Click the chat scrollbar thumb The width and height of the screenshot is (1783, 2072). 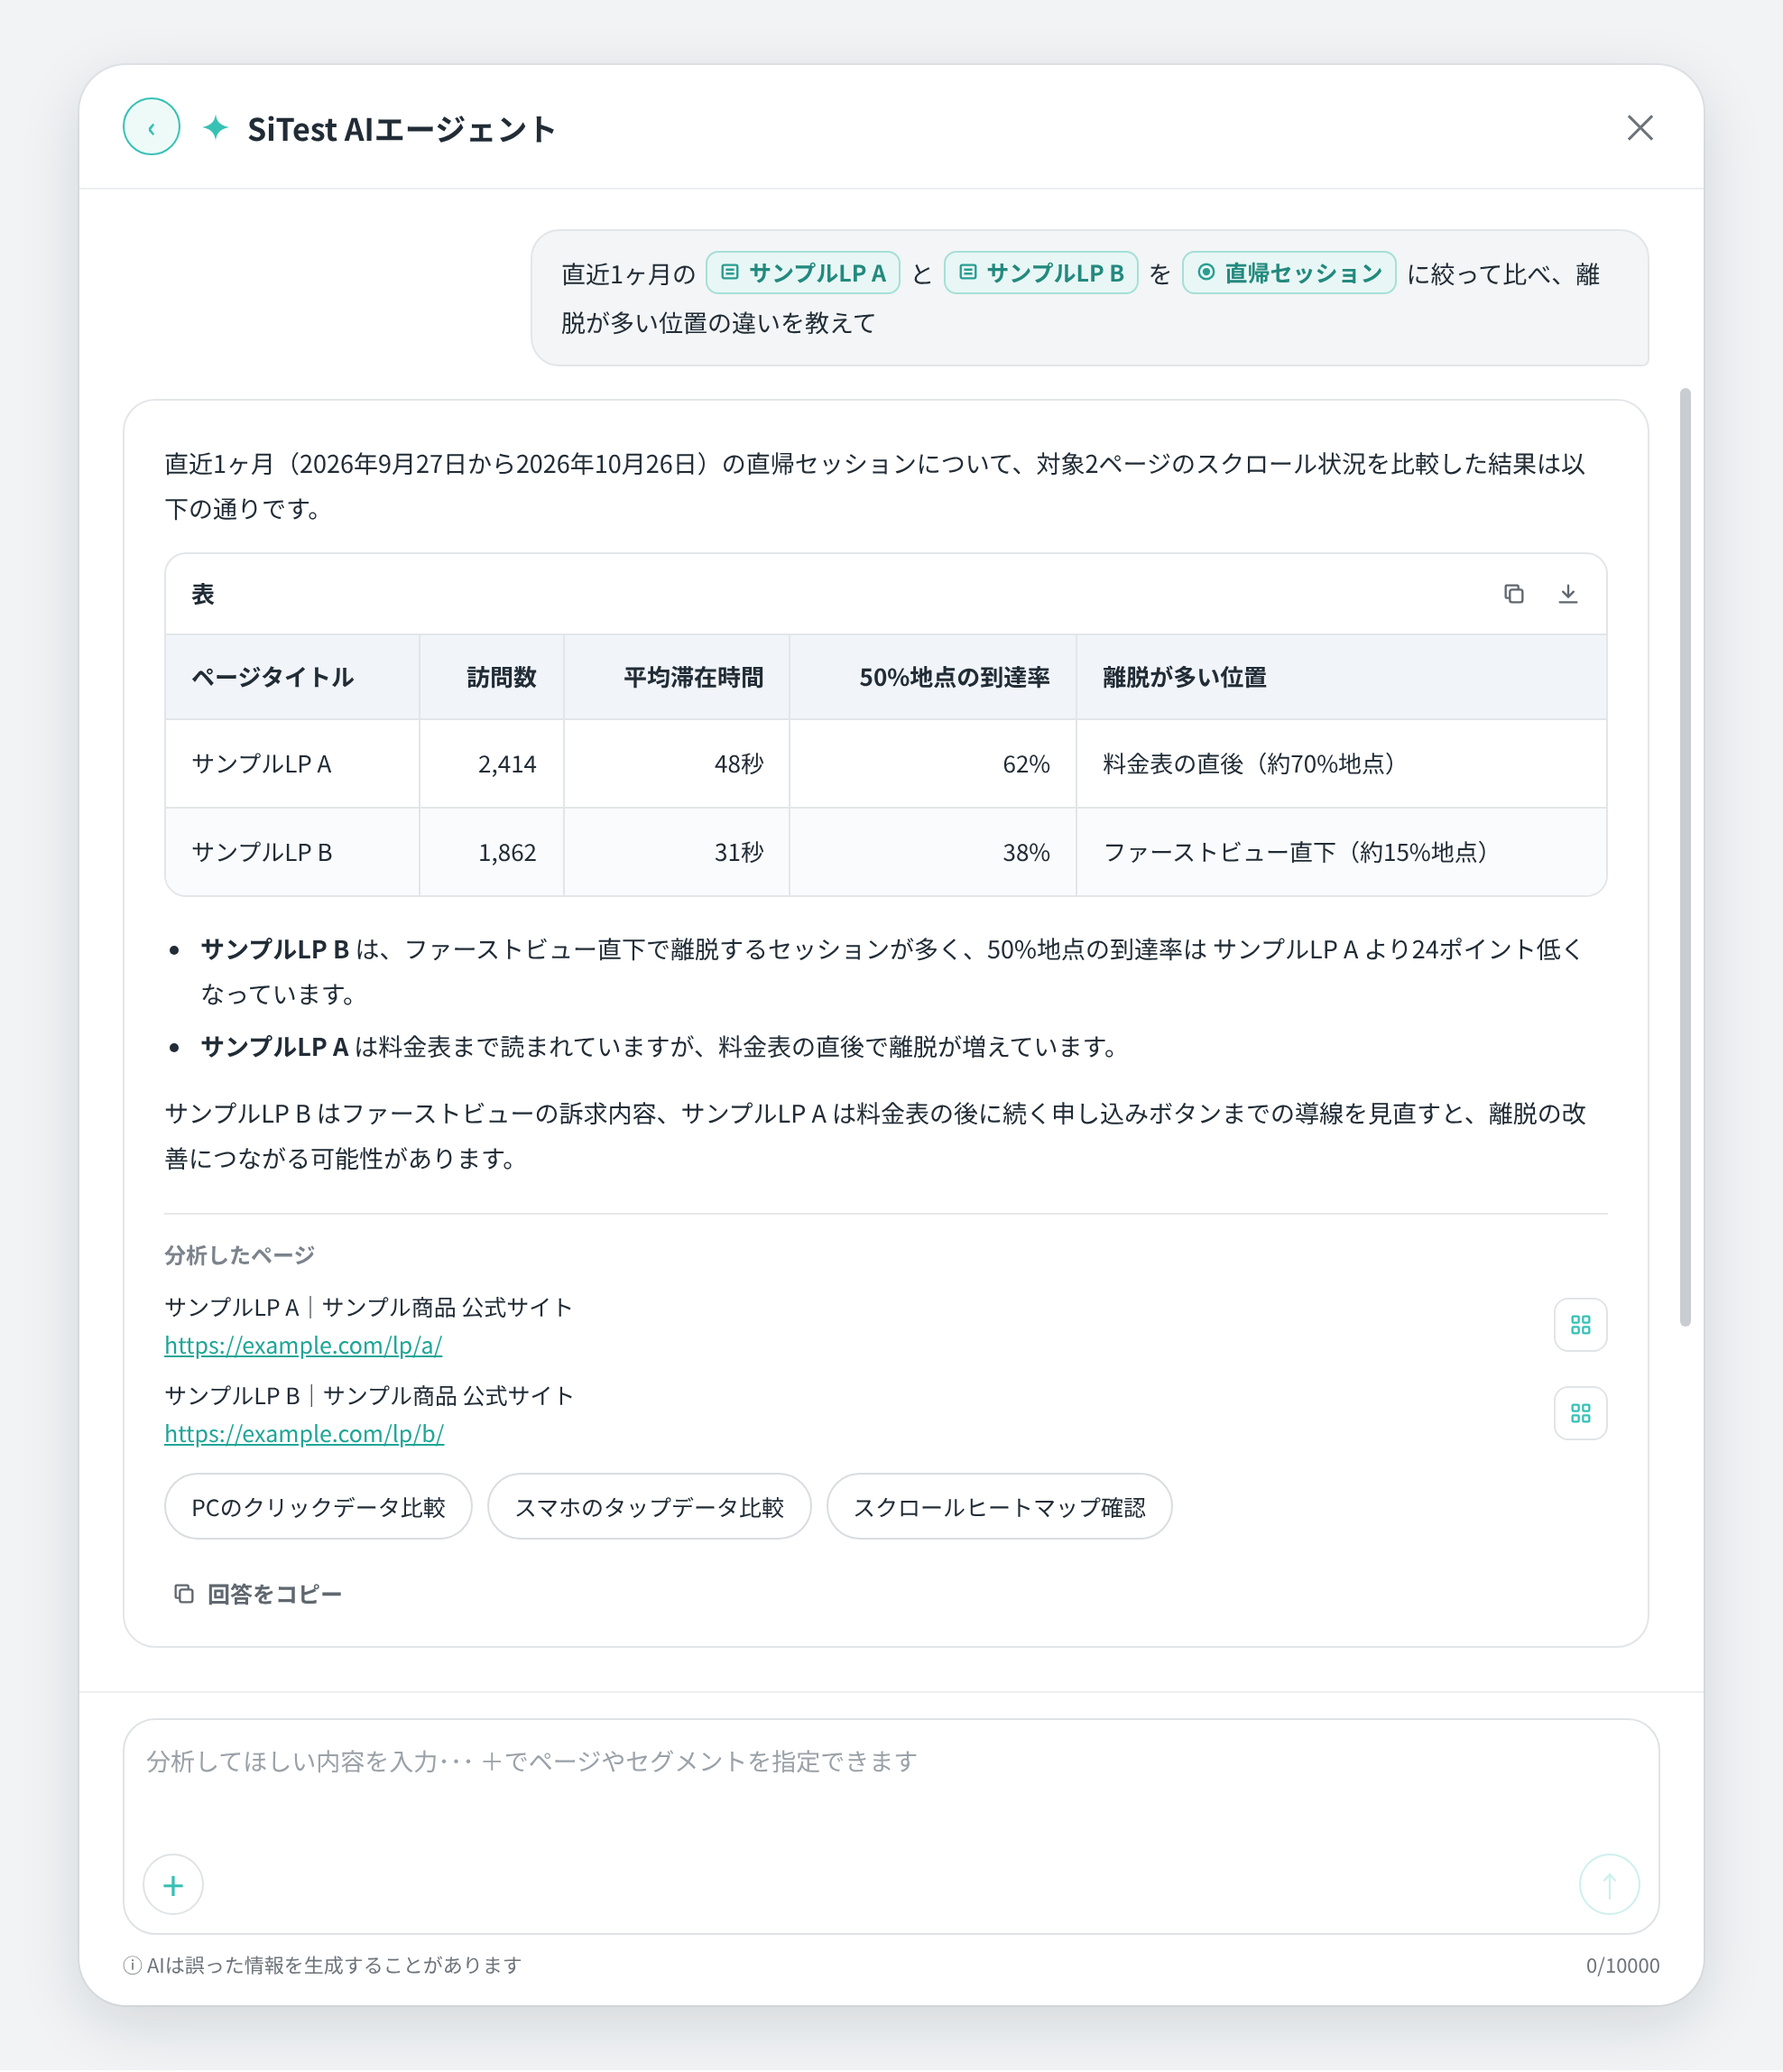tap(1685, 857)
